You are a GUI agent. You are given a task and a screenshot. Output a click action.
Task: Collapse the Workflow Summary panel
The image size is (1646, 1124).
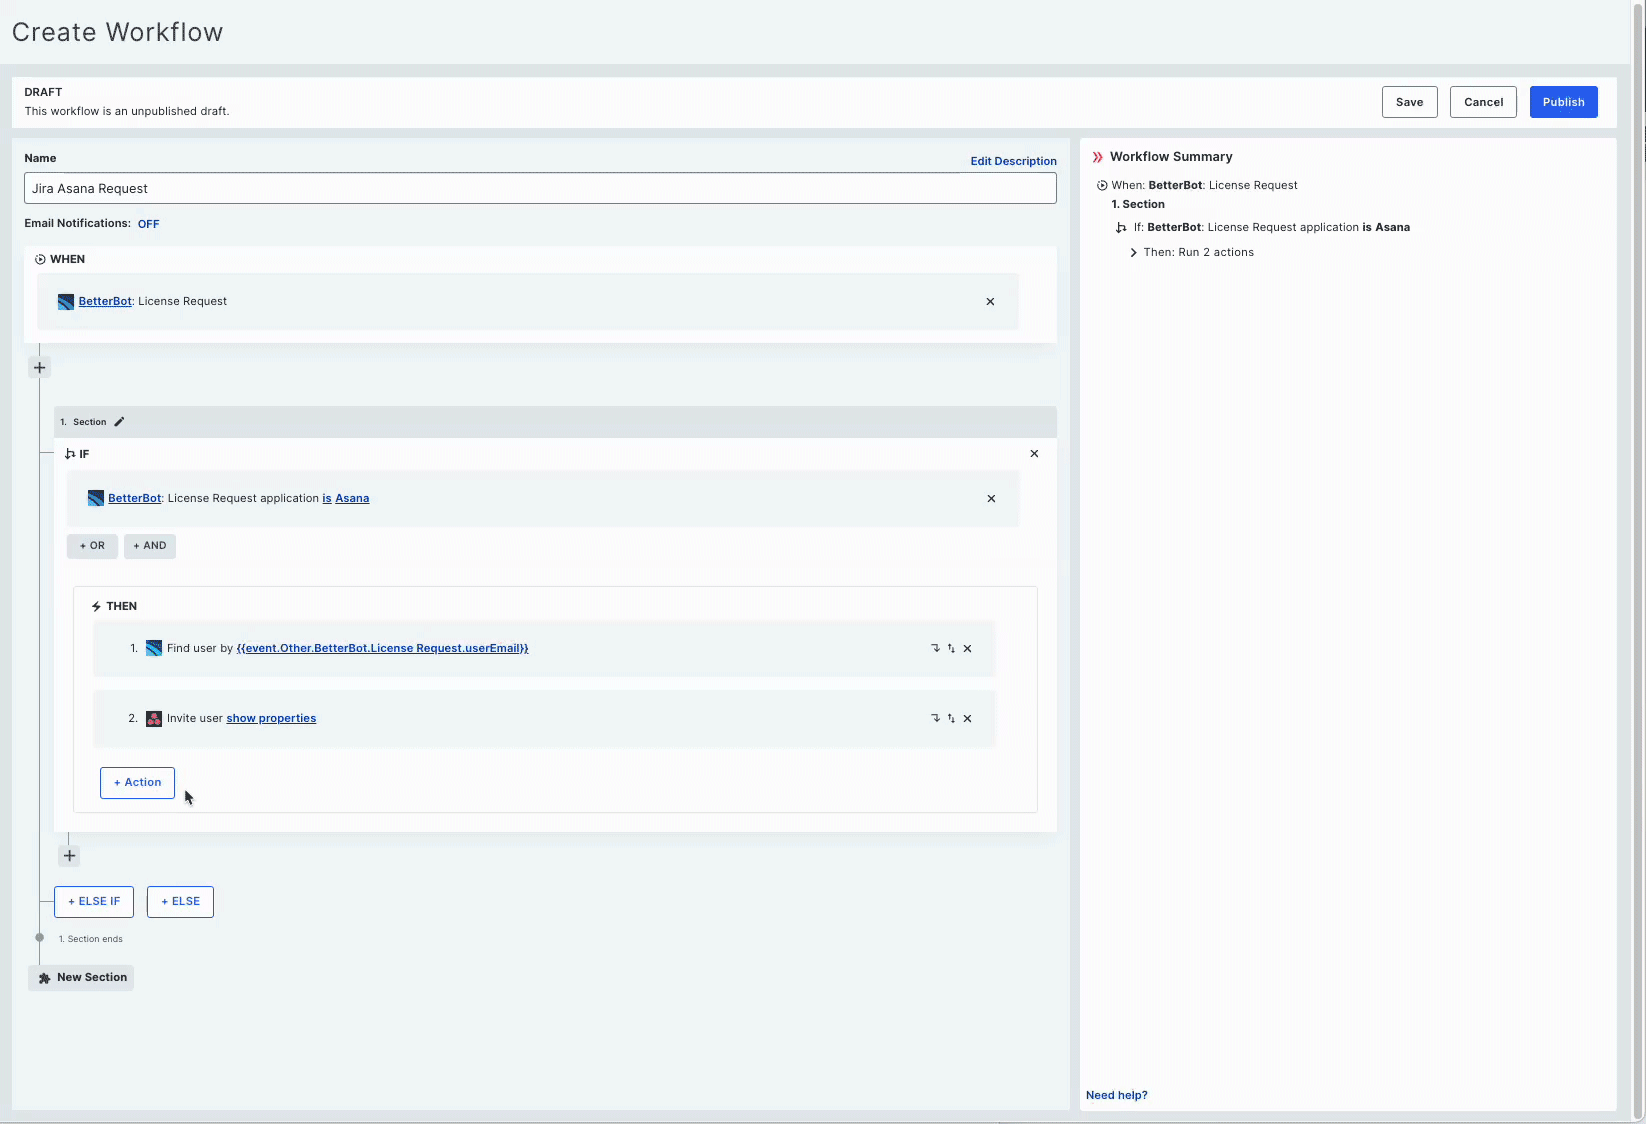[1097, 157]
